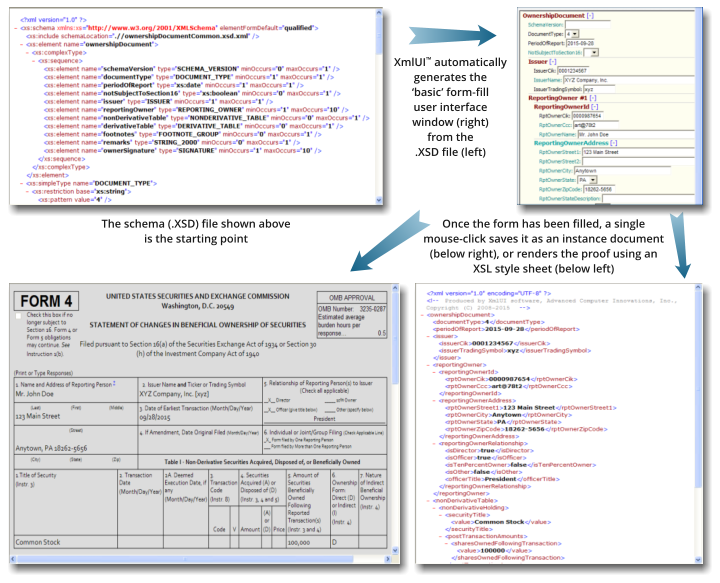
Task: Click instance XML panel scroll down arrow
Action: [x=698, y=560]
